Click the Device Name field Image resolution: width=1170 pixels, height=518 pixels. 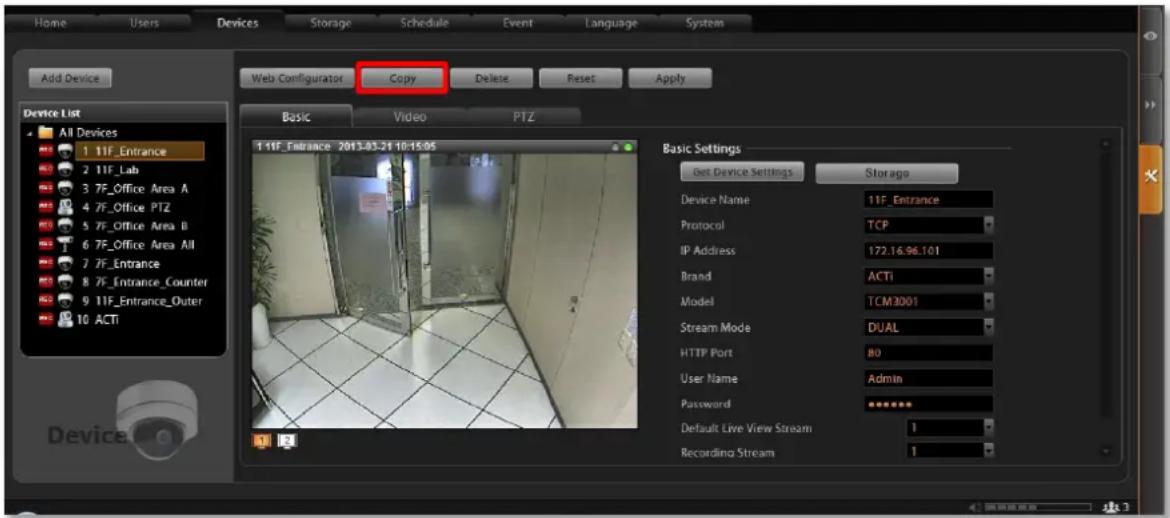pyautogui.click(x=928, y=199)
